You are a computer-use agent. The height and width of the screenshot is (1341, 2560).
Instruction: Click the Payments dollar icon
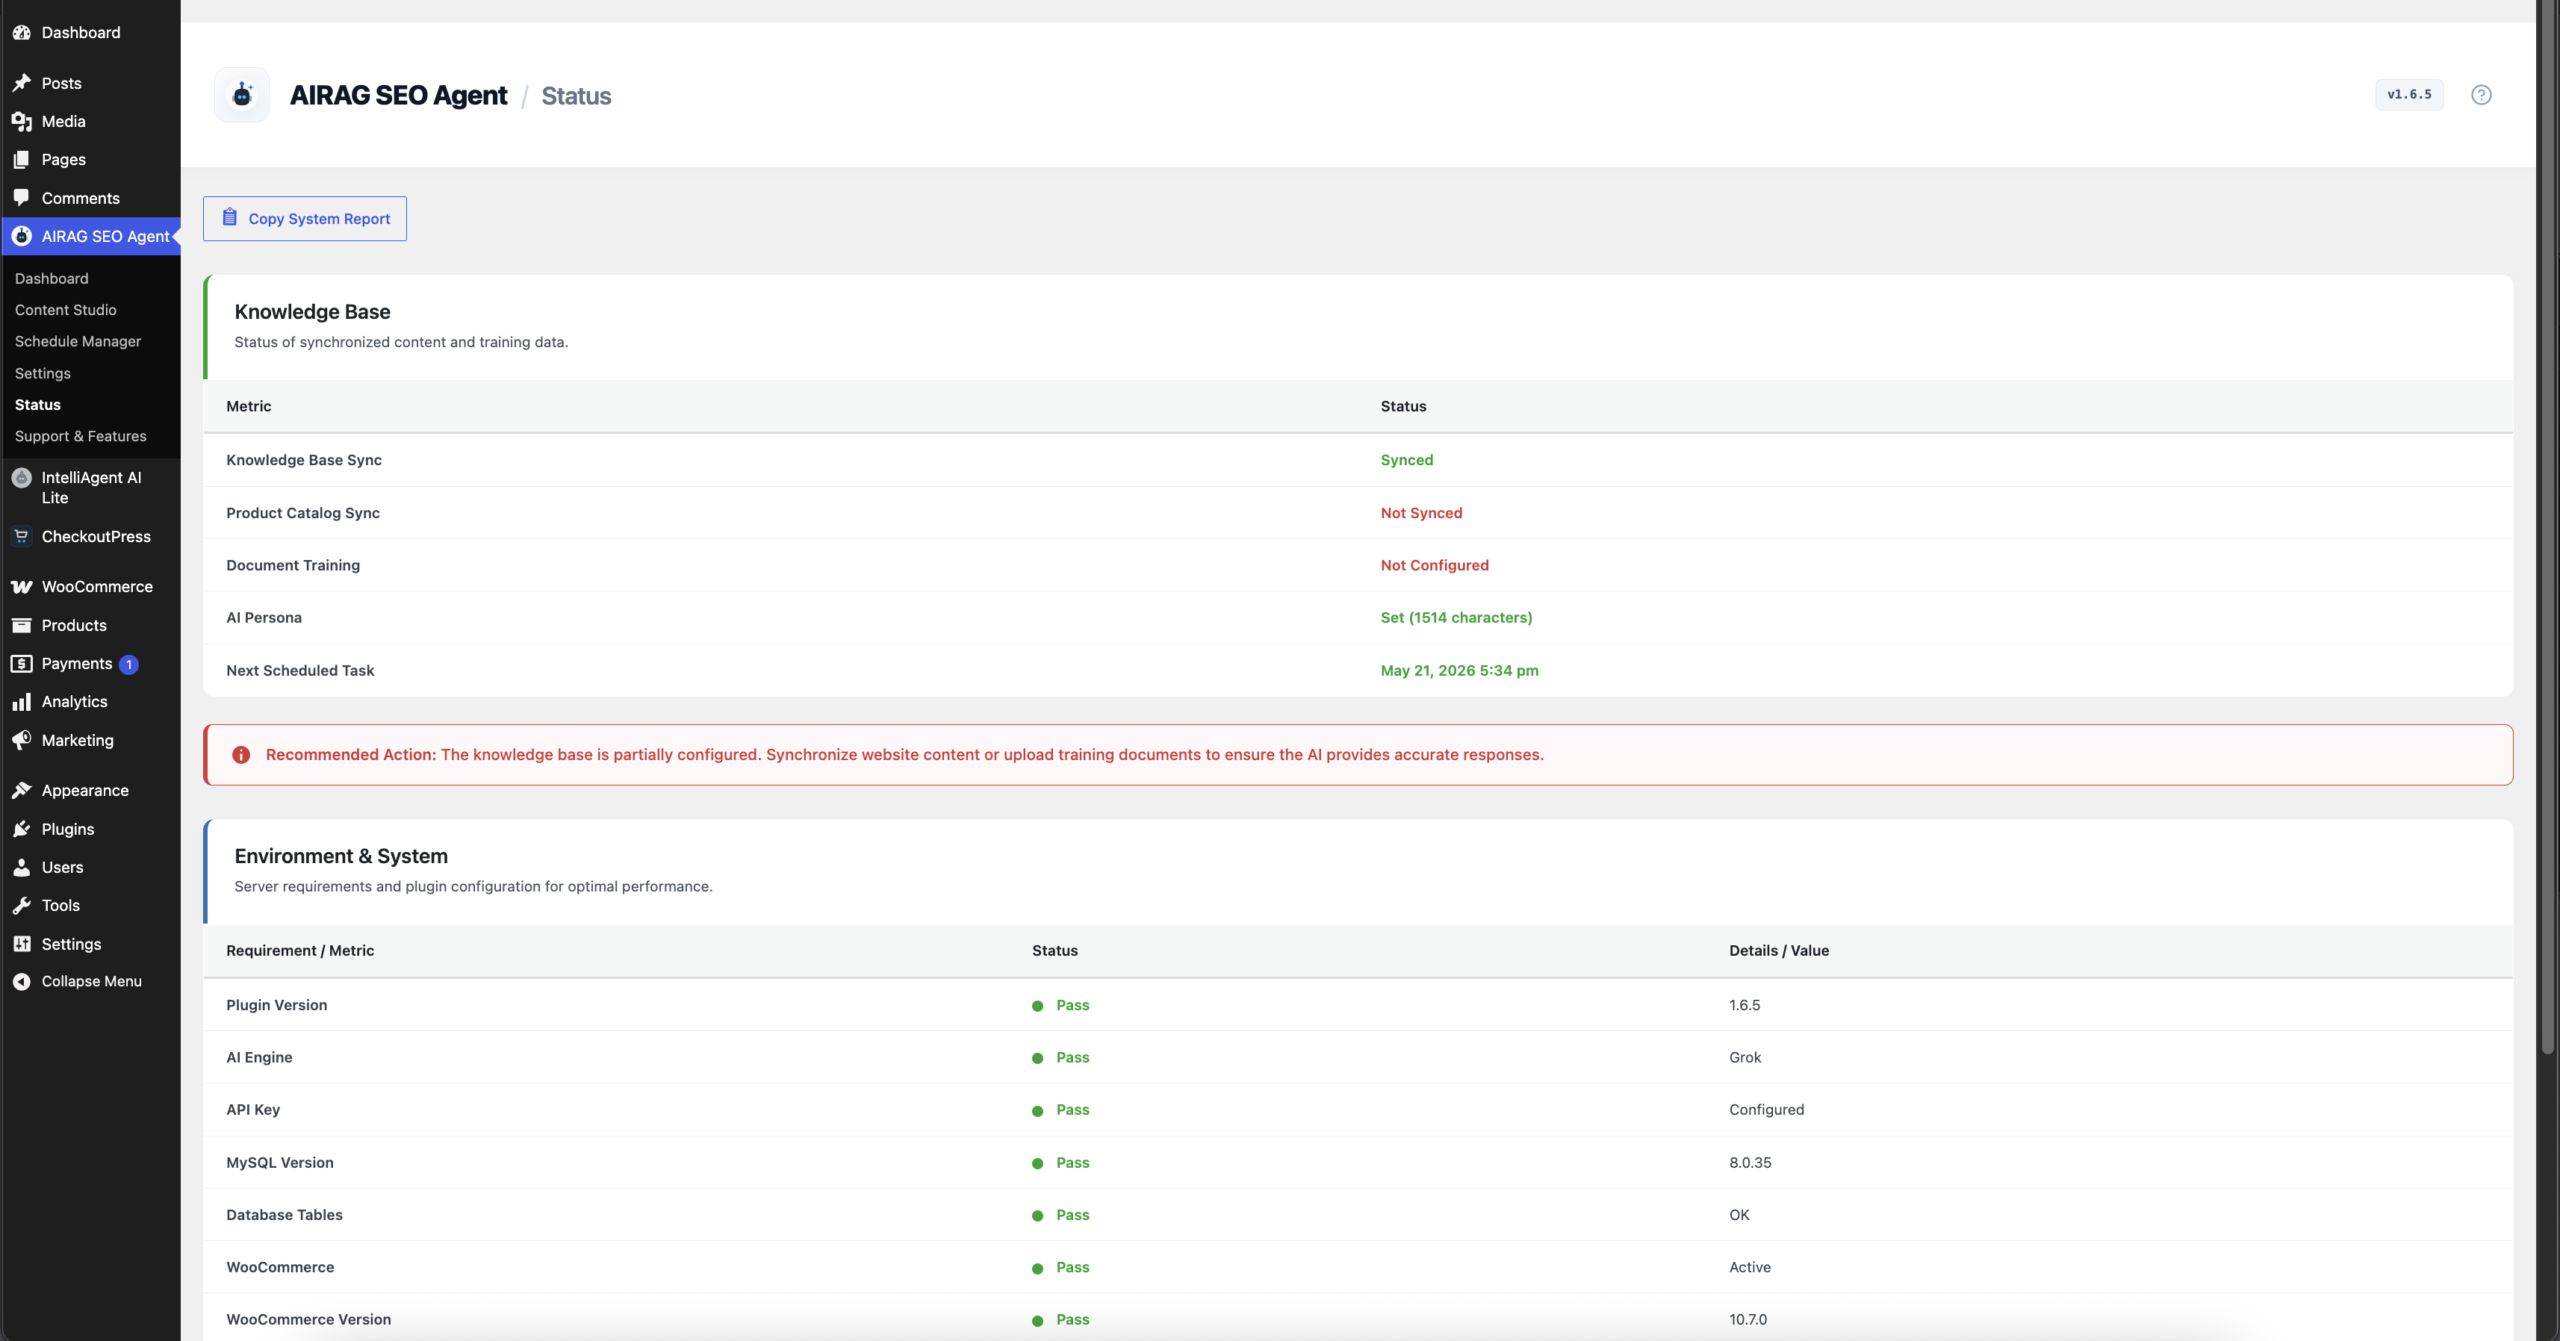coord(21,664)
